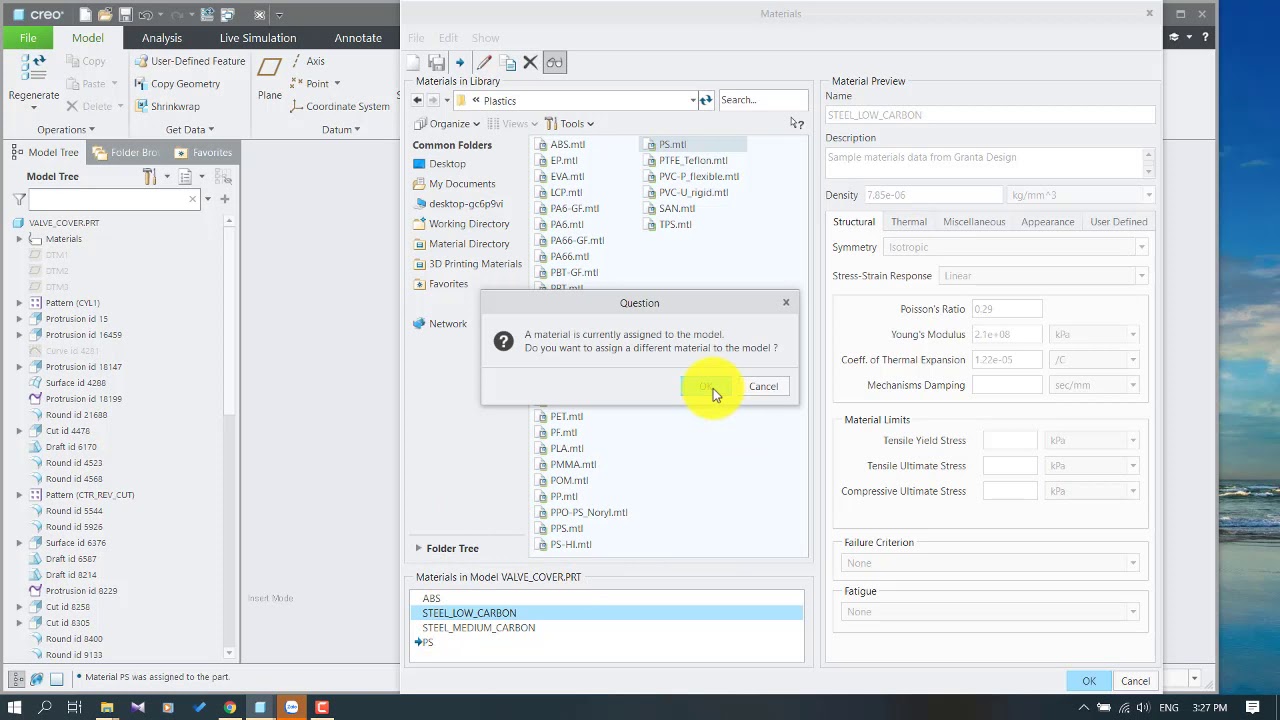Click the context help cursor icon
The image size is (1280, 720).
click(x=796, y=123)
